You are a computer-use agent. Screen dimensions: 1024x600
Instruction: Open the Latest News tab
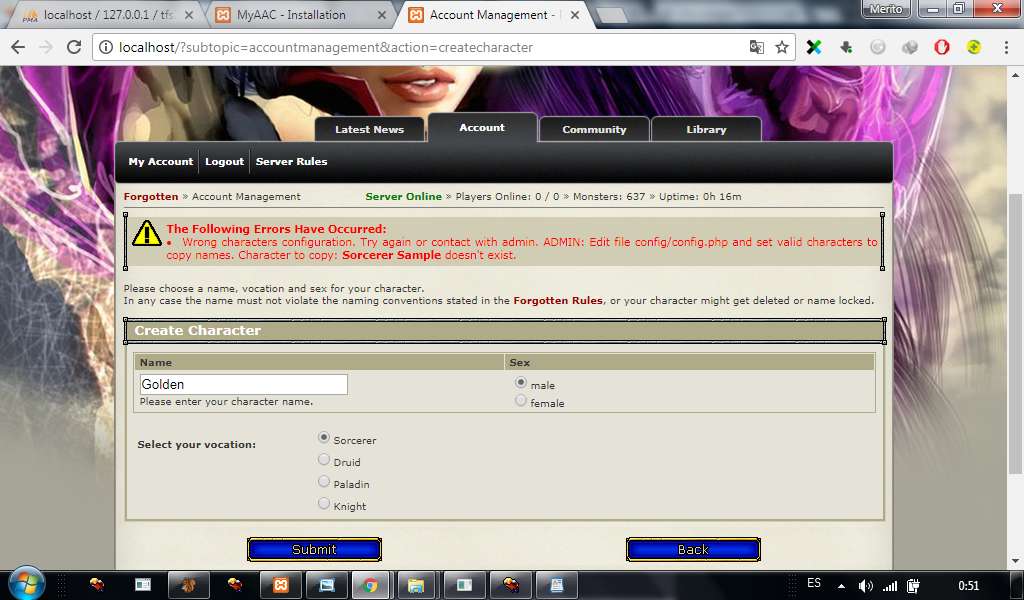click(370, 129)
